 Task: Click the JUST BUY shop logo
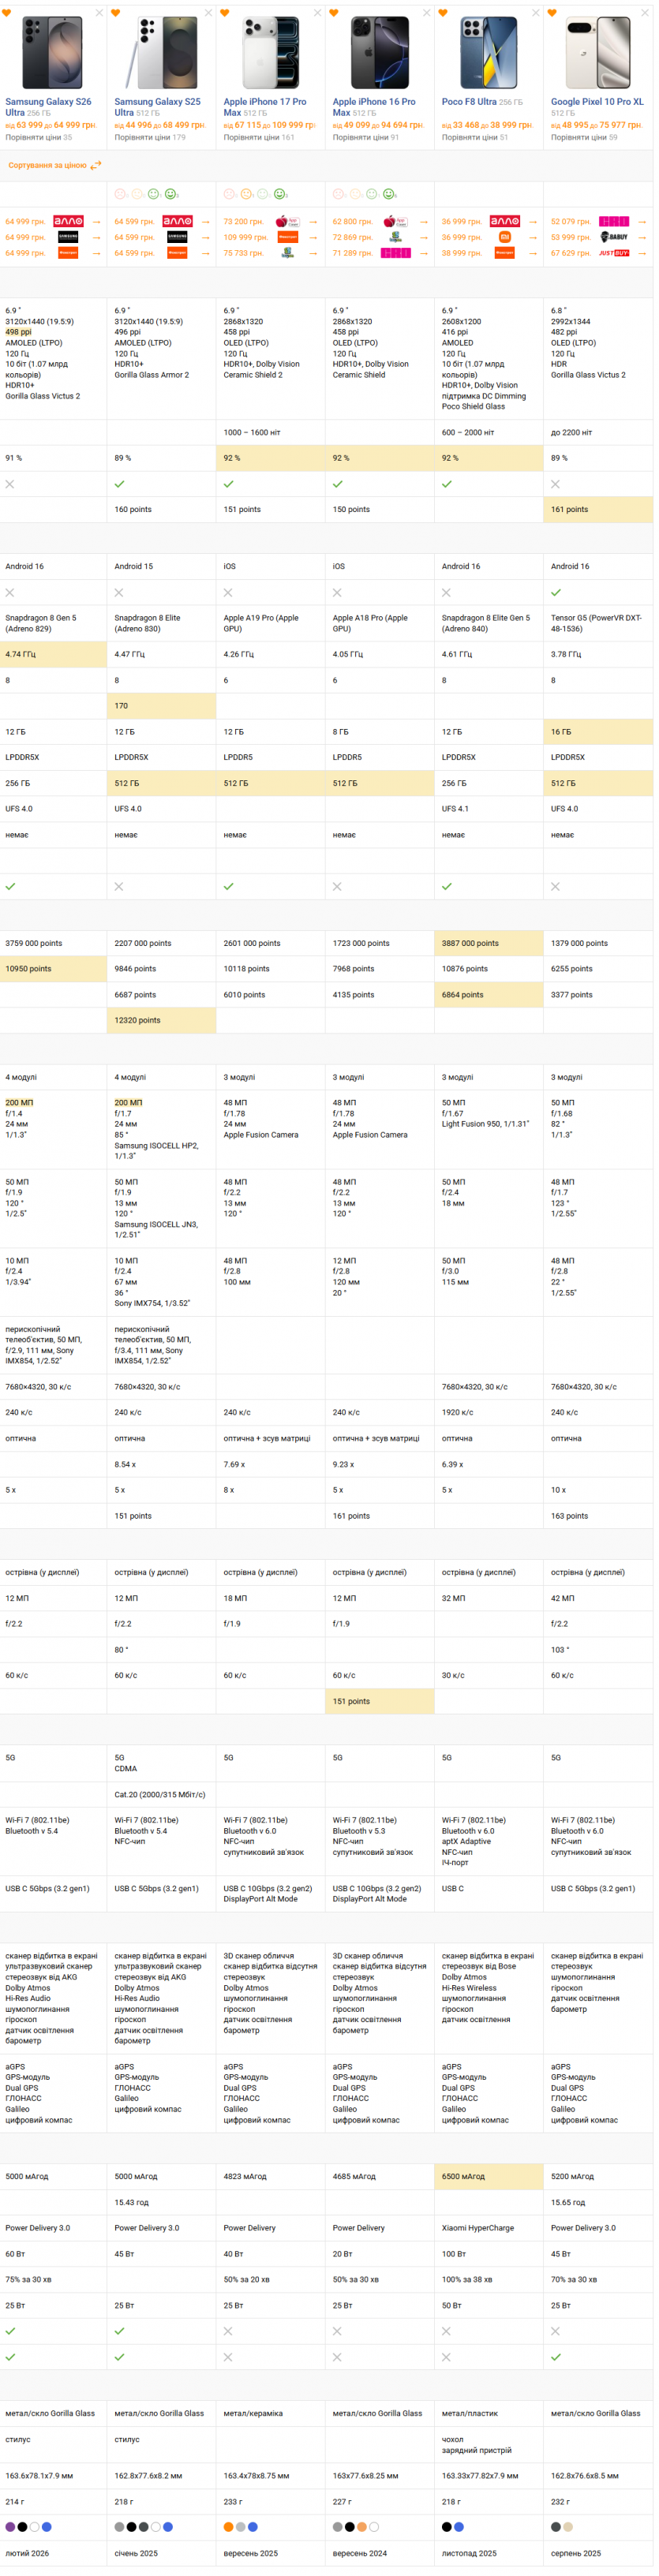coord(614,253)
